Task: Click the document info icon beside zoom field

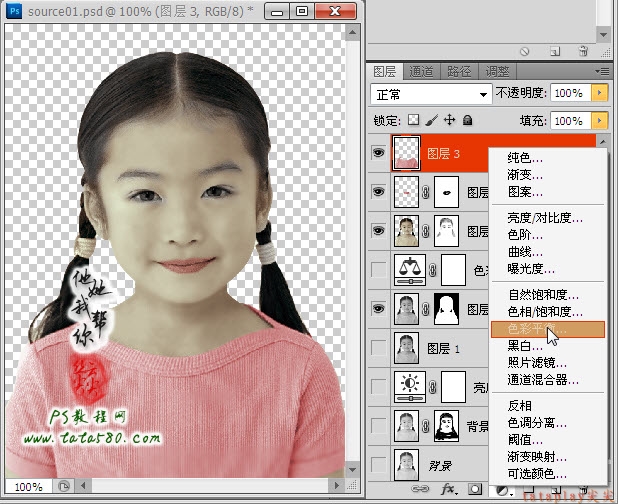Action: pos(63,486)
